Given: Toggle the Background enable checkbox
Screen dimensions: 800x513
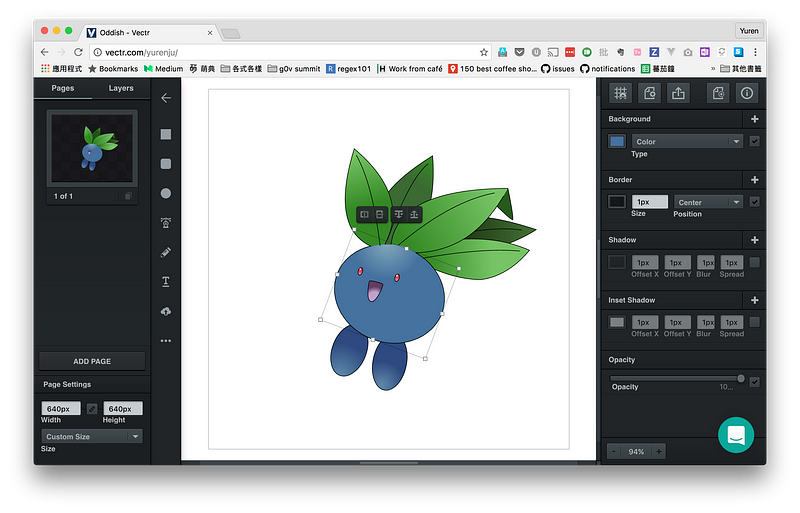Looking at the screenshot, I should tap(754, 141).
